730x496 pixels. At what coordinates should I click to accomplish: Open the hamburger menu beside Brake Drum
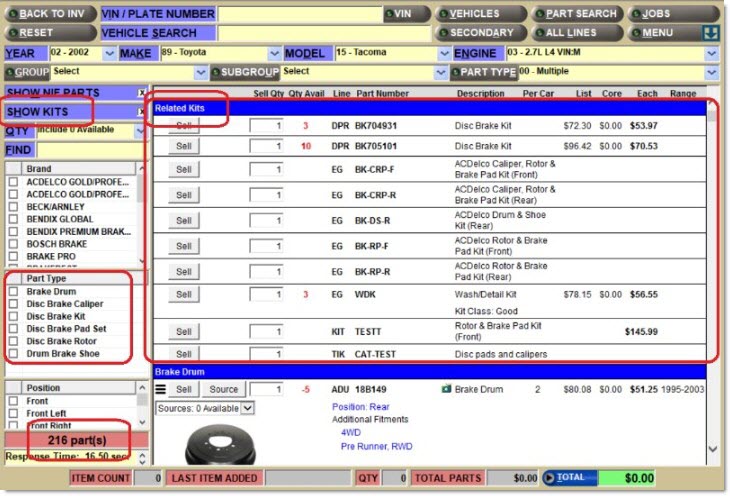pos(159,389)
